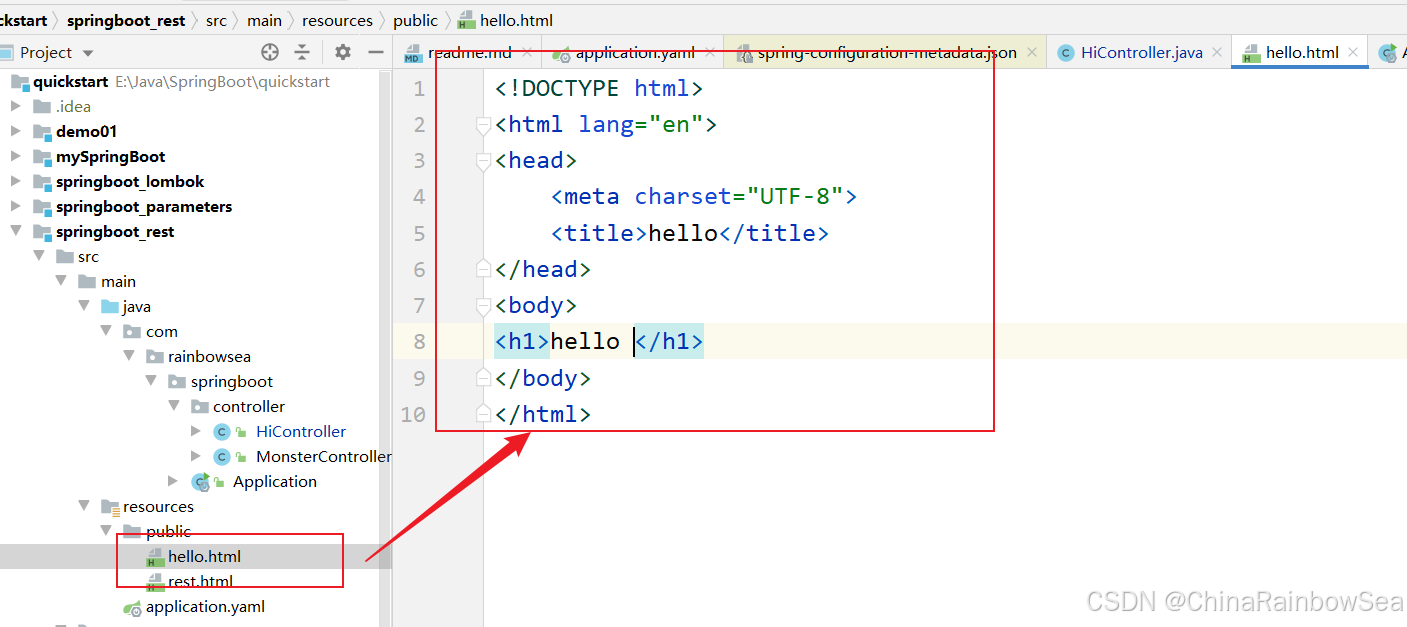Click the application.yaml Spring file icon

132,607
